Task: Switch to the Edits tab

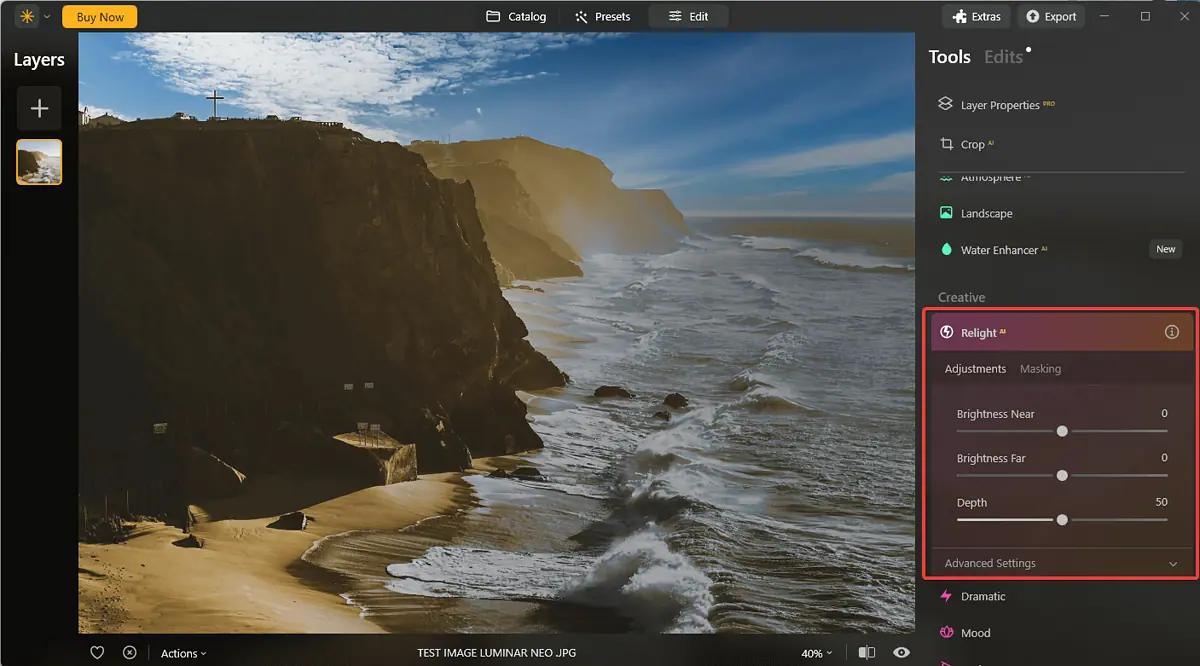Action: pyautogui.click(x=1003, y=57)
